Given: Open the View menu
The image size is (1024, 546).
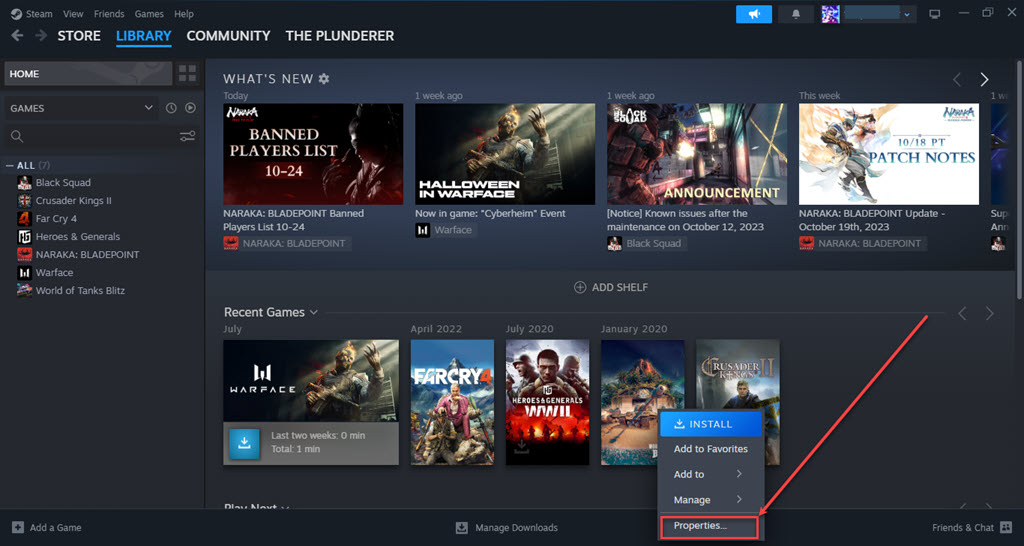Looking at the screenshot, I should click(73, 14).
